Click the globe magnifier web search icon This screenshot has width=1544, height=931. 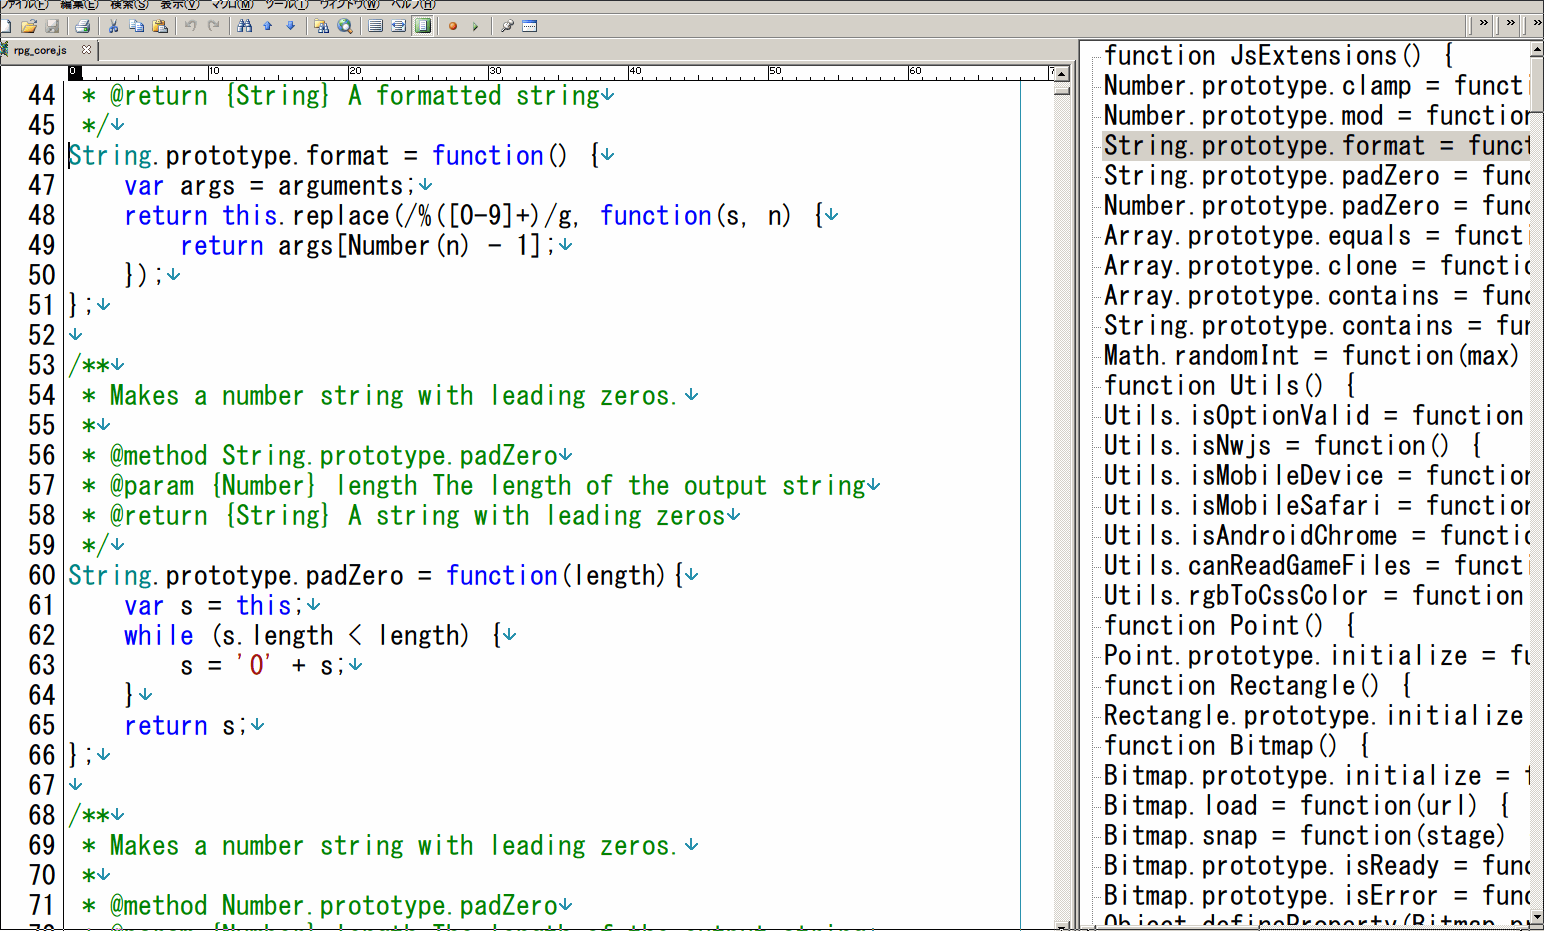(x=344, y=26)
